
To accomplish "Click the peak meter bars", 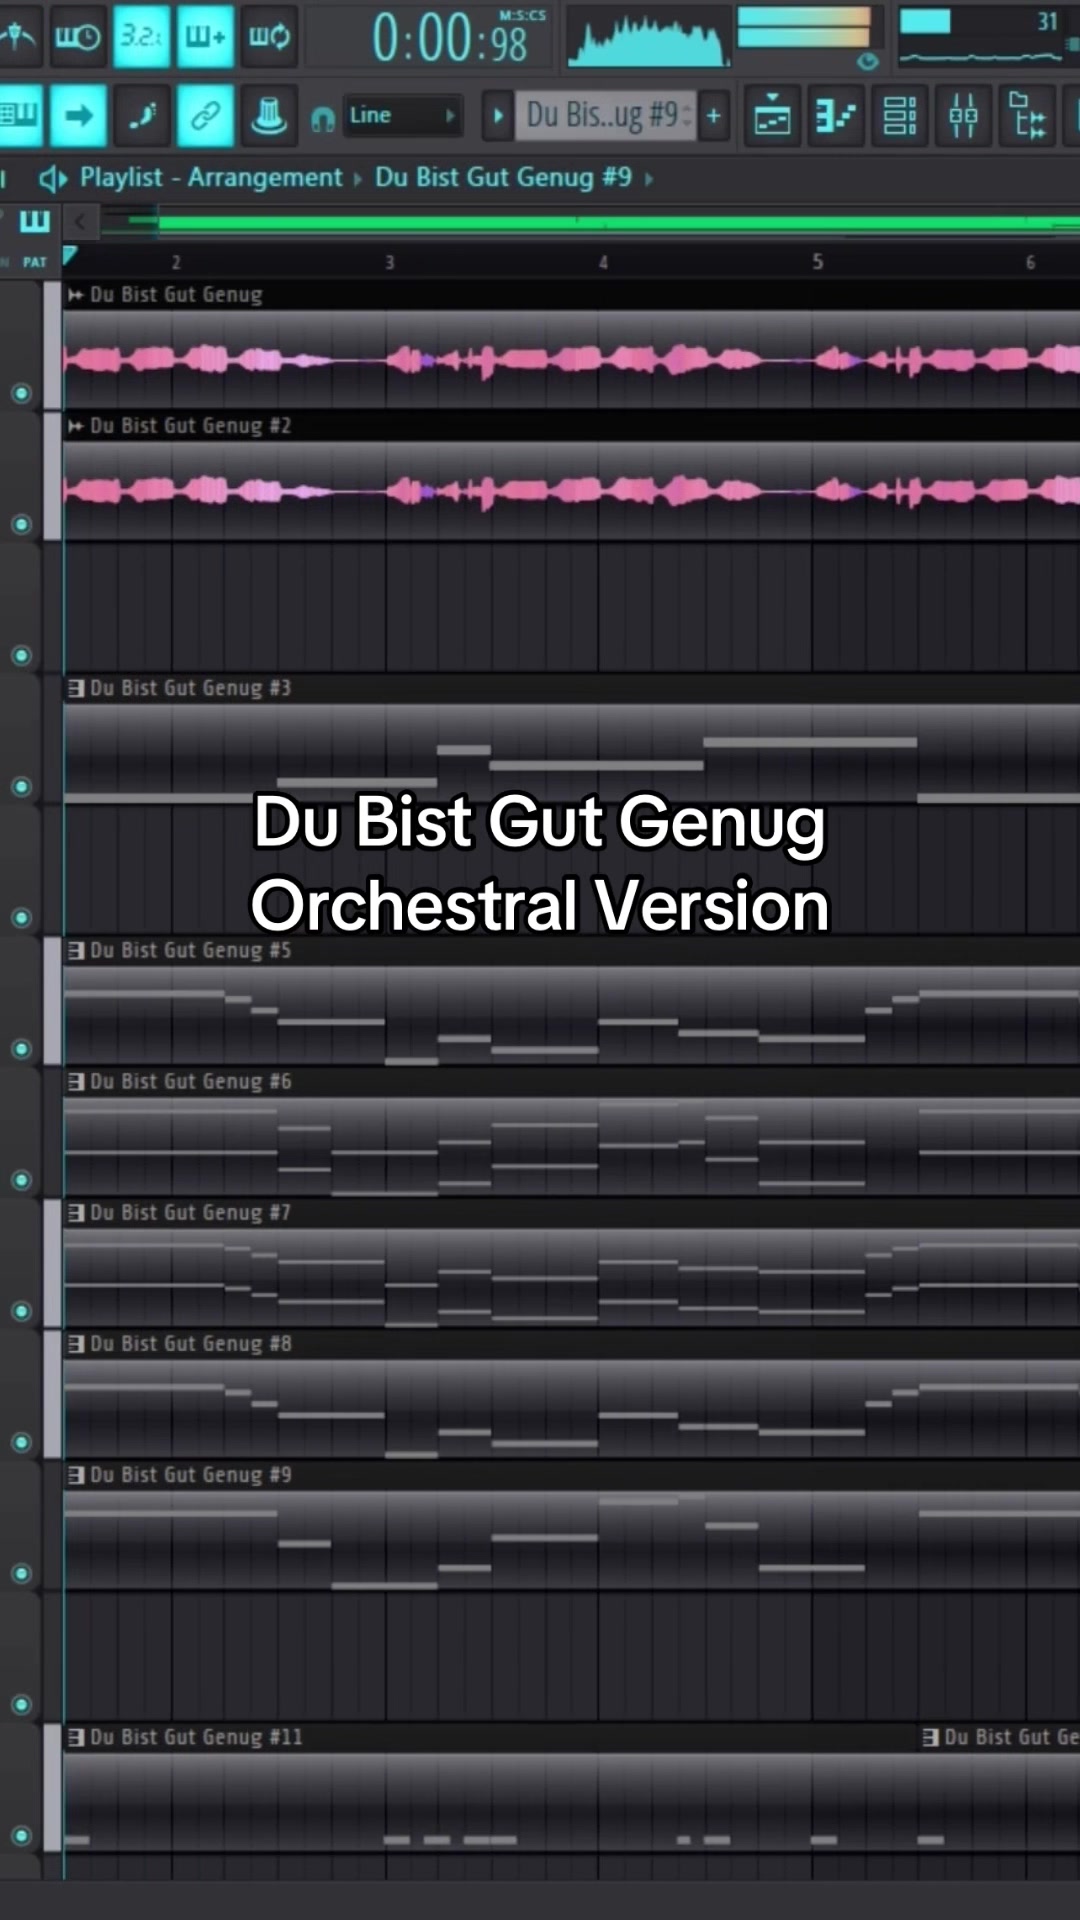I will click(804, 28).
